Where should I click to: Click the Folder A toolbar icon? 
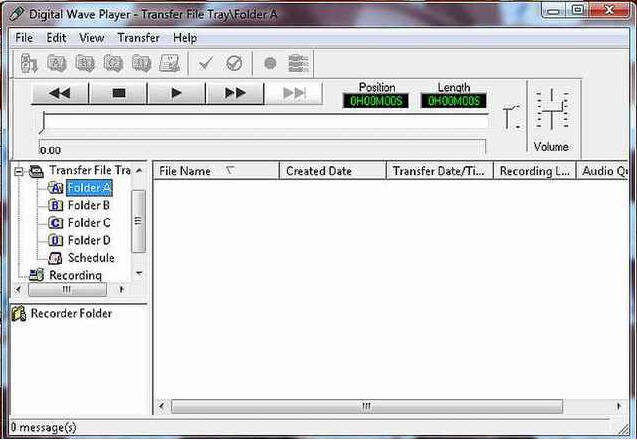coord(57,63)
